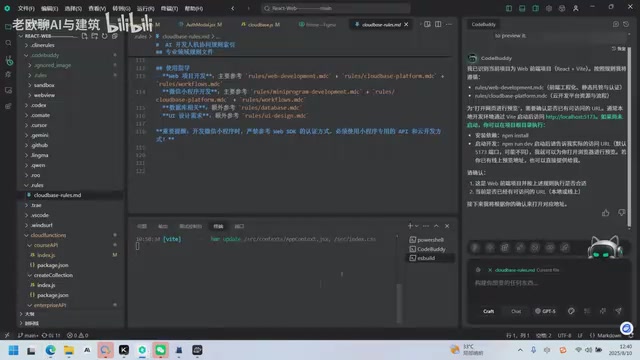Screen dimensions: 640x360
Task: Toggle bottom panel layout icon in title bar
Action: [x=522, y=8]
